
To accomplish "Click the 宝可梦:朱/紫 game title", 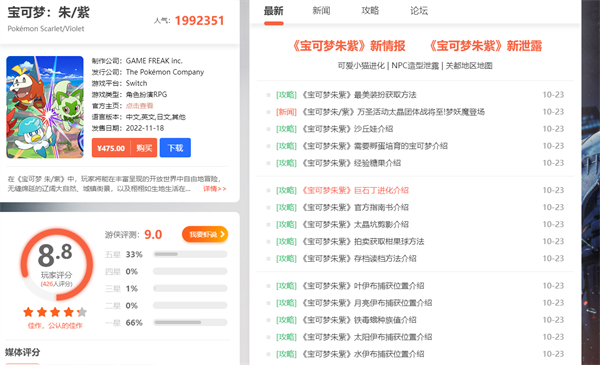I will [x=49, y=12].
